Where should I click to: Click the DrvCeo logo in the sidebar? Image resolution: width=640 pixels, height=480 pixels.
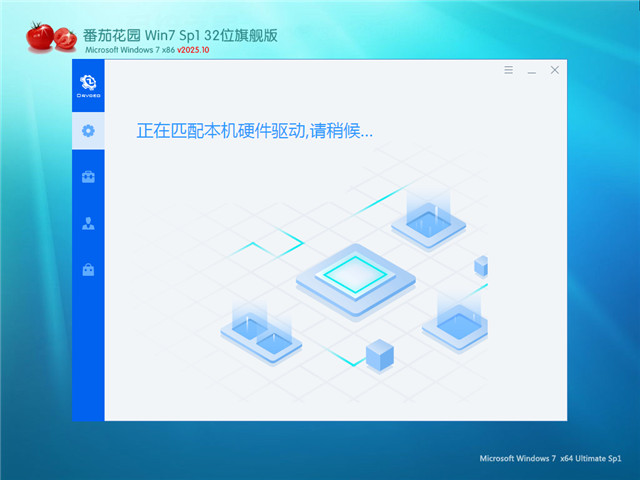pos(88,83)
